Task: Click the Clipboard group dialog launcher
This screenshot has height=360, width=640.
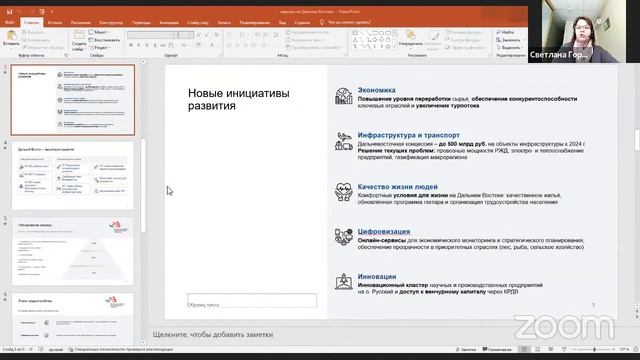Action: pos(66,55)
